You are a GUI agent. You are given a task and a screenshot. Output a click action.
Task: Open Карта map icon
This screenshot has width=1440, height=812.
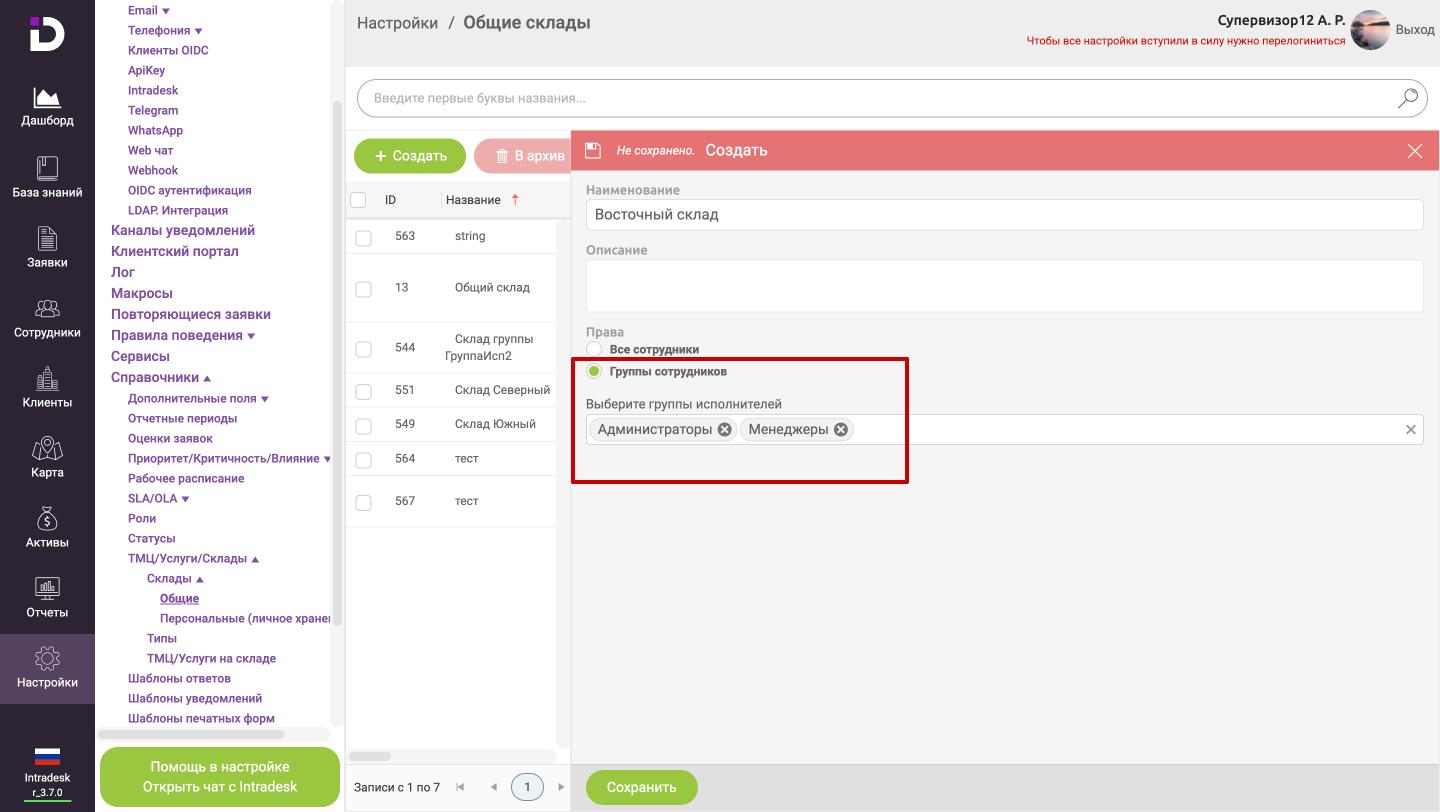coord(47,449)
